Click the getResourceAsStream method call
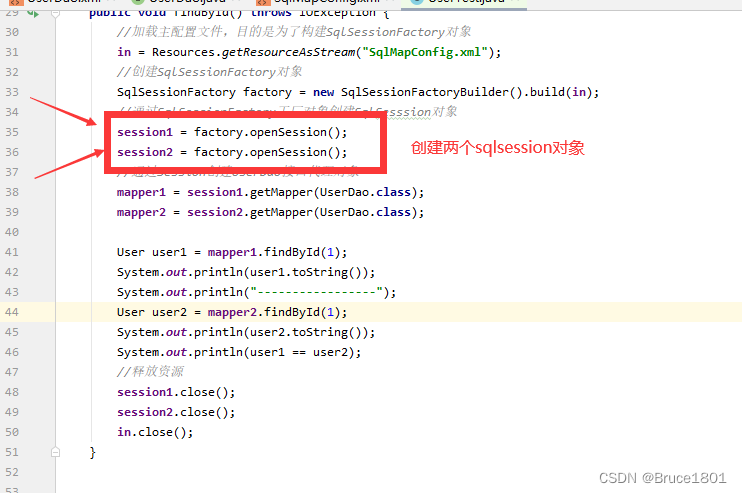Screen dimensions: 742x493 point(289,52)
